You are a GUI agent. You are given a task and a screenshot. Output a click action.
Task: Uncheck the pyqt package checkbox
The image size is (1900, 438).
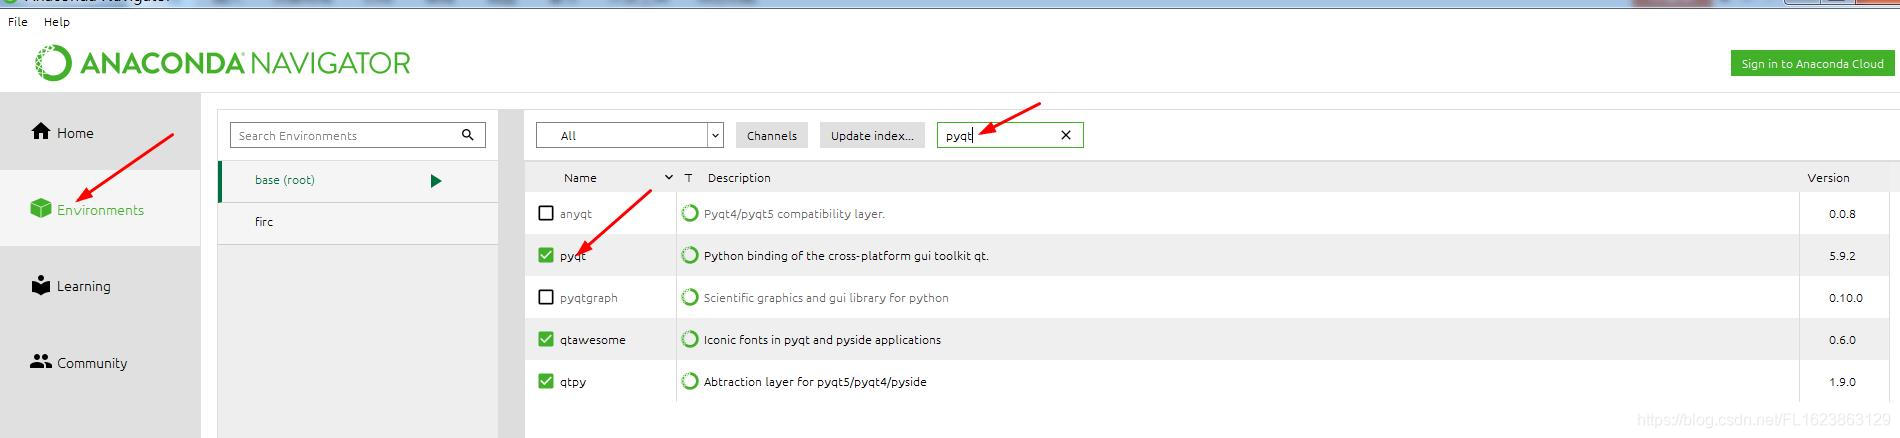point(546,255)
